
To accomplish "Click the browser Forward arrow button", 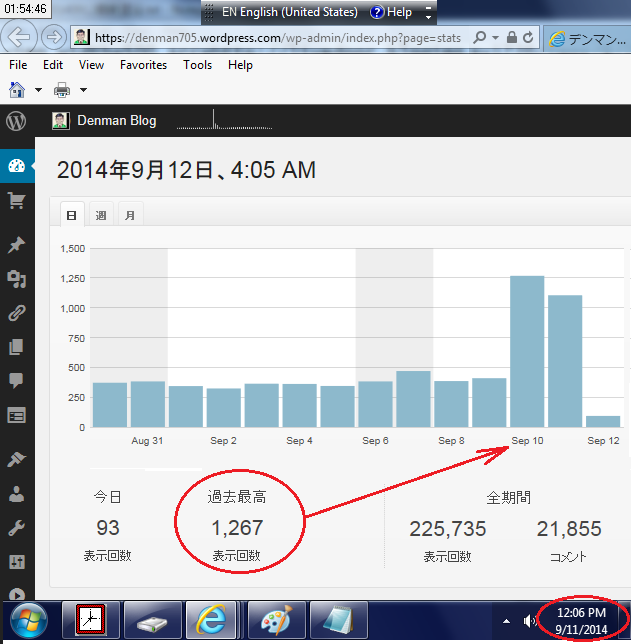I will (53, 38).
